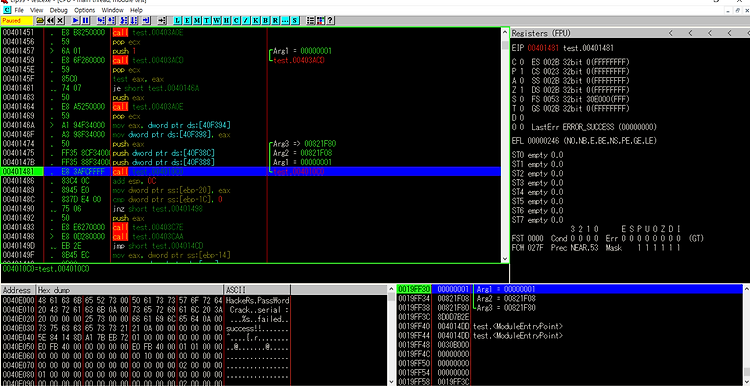Open appearance colors toolbar icon
The height and width of the screenshot is (386, 750).
pyautogui.click(x=320, y=21)
